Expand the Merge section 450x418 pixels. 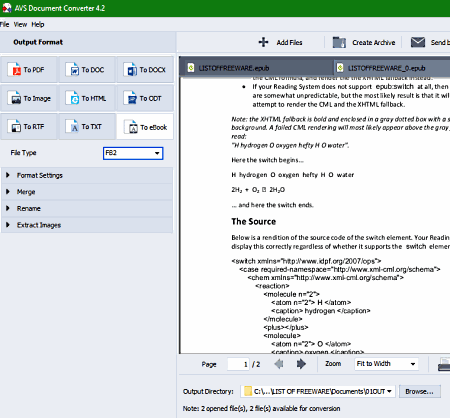pyautogui.click(x=87, y=192)
